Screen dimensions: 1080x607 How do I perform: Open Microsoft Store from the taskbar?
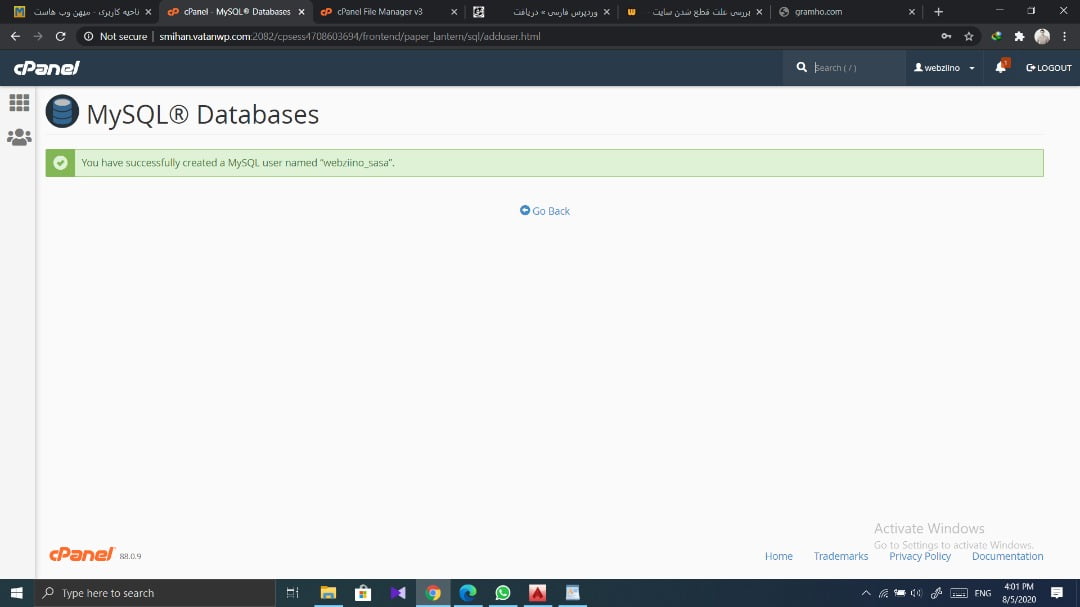tap(363, 593)
